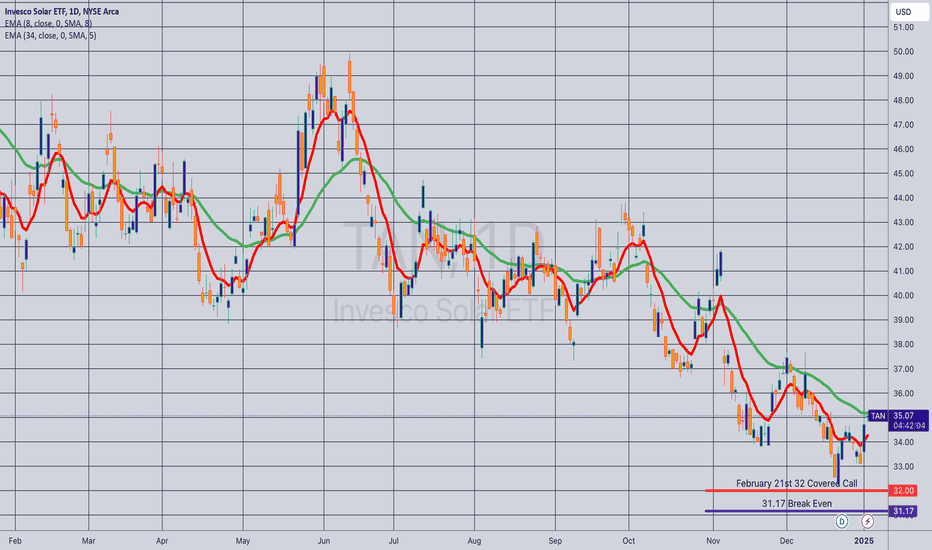Click the 42.00 price axis label

903,247
